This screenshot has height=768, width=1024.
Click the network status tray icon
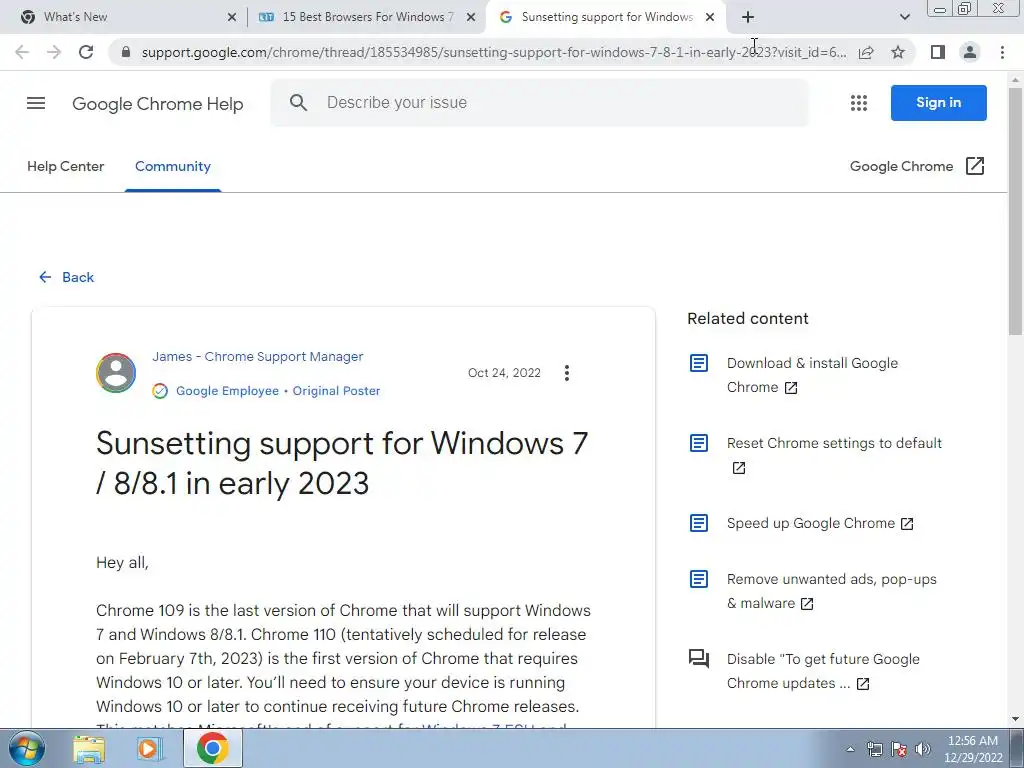[874, 749]
